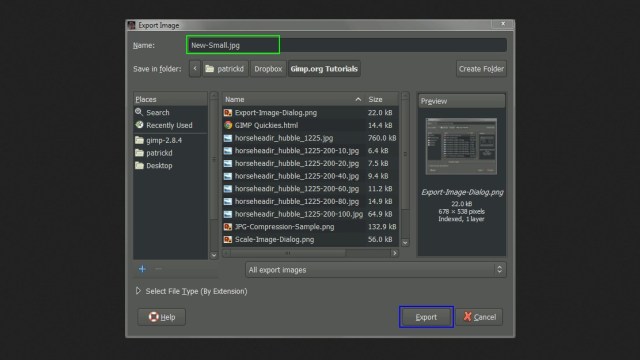Click the file list down scroll arrow

pyautogui.click(x=405, y=242)
